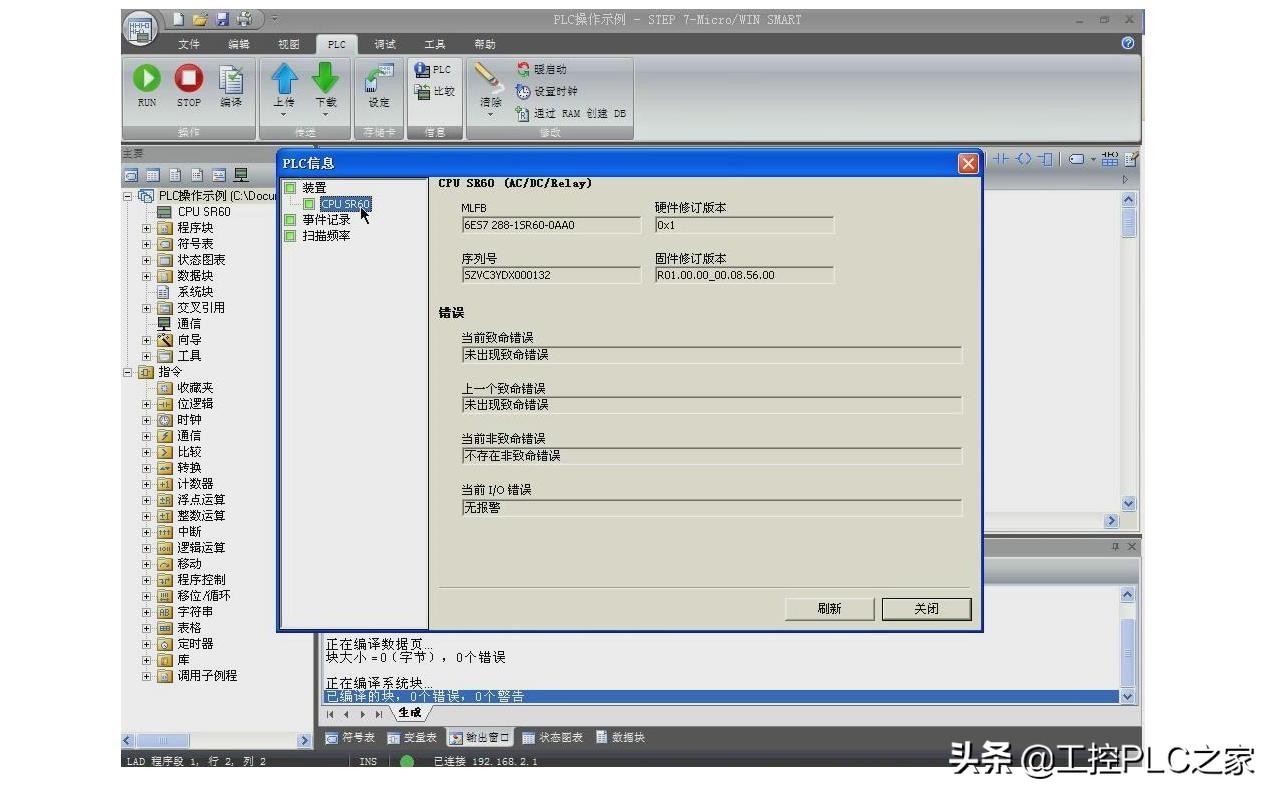
Task: Open the 上传 upload dropdown arrow
Action: point(284,114)
